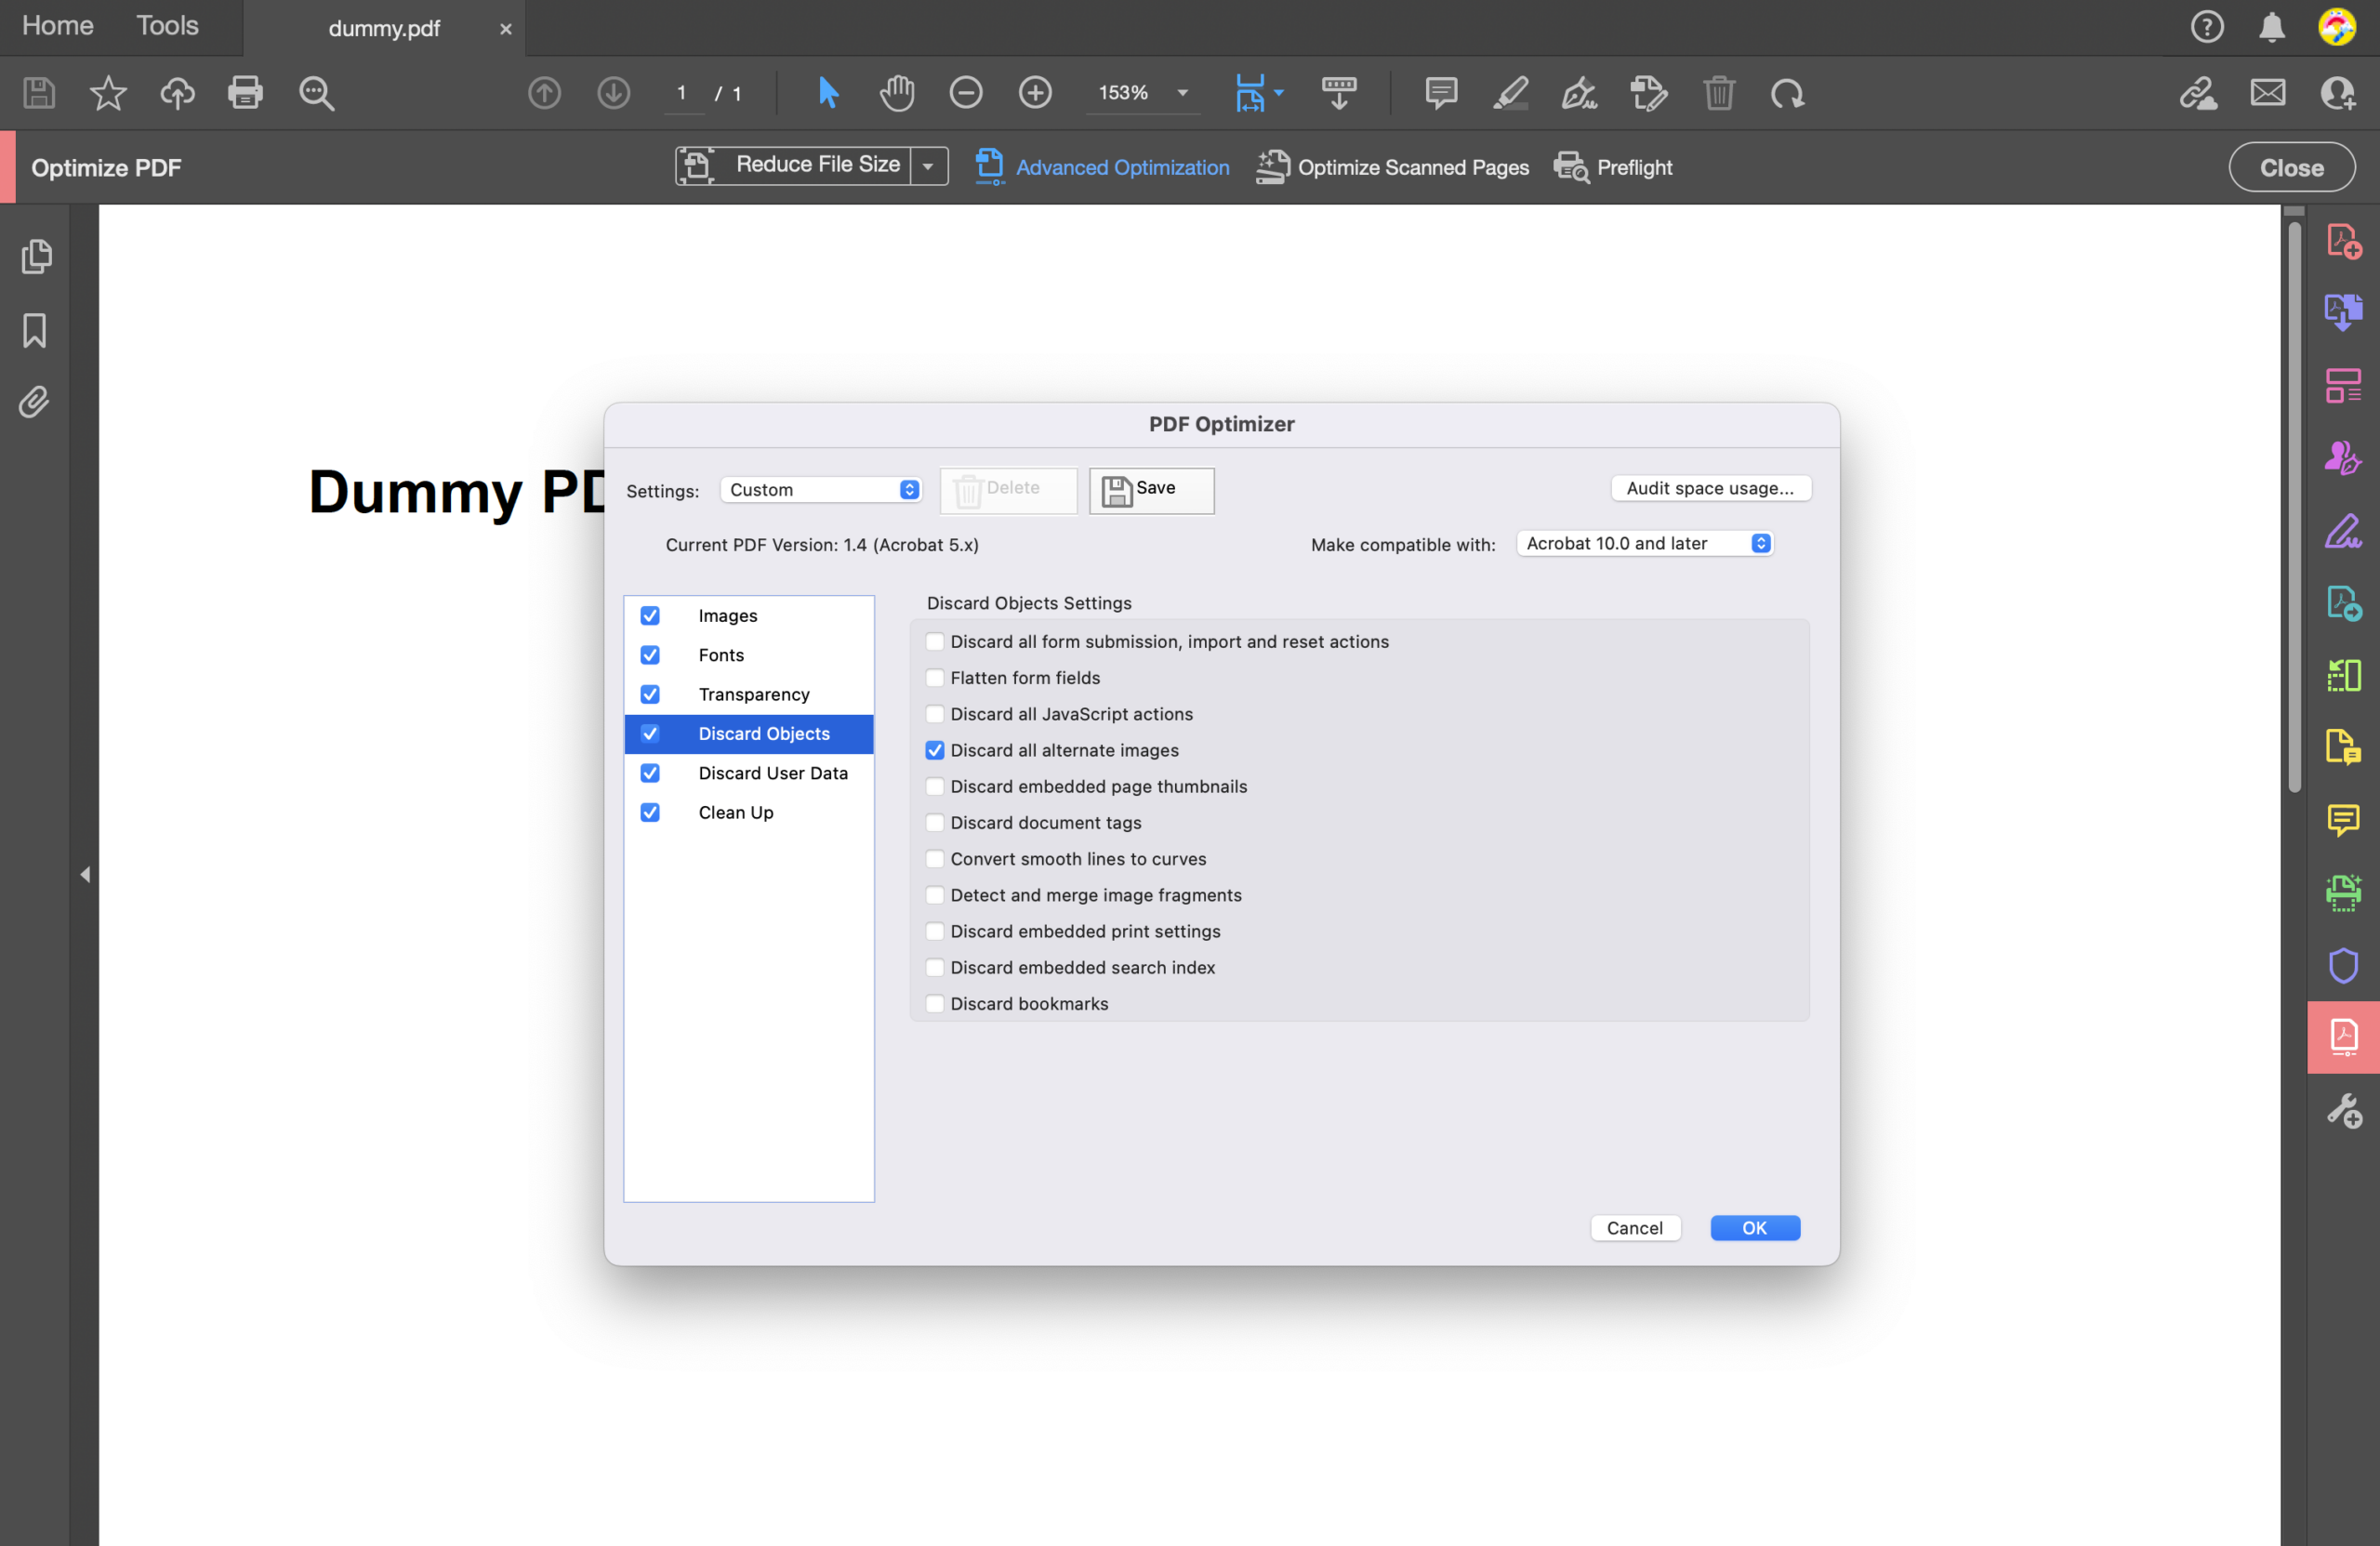This screenshot has width=2380, height=1546.
Task: Click the page number input field
Action: click(x=683, y=93)
